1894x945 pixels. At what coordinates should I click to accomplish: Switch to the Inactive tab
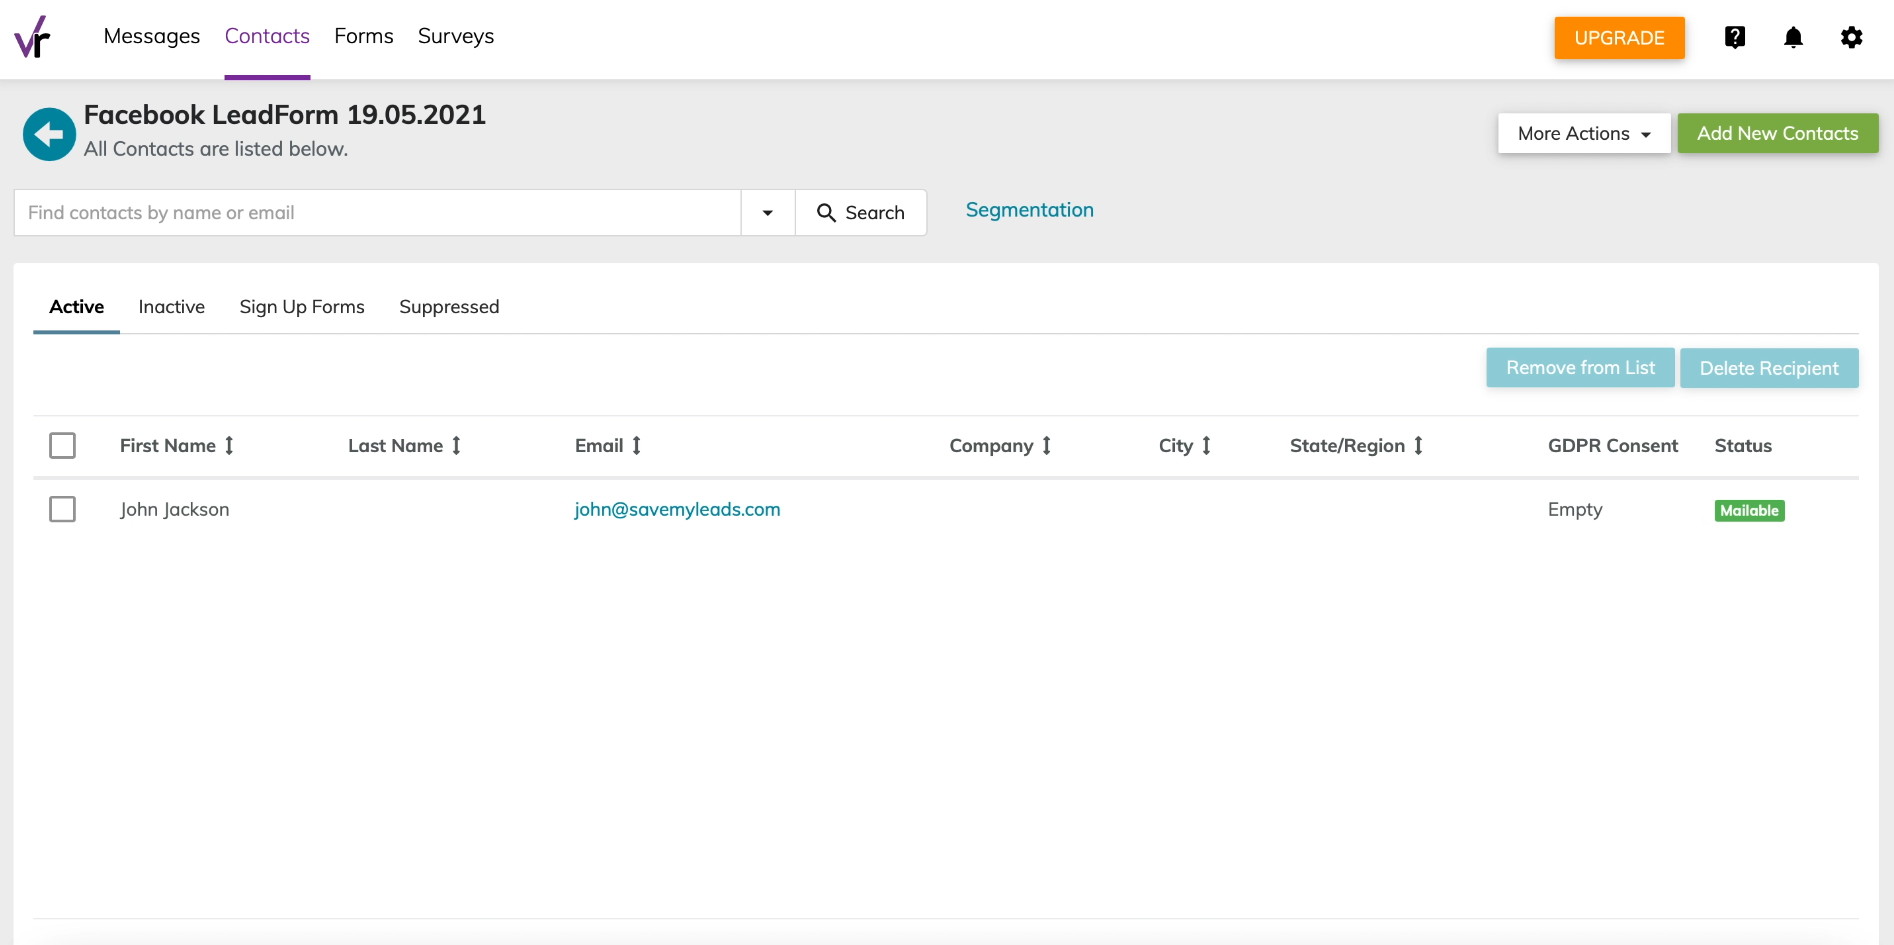click(x=171, y=307)
